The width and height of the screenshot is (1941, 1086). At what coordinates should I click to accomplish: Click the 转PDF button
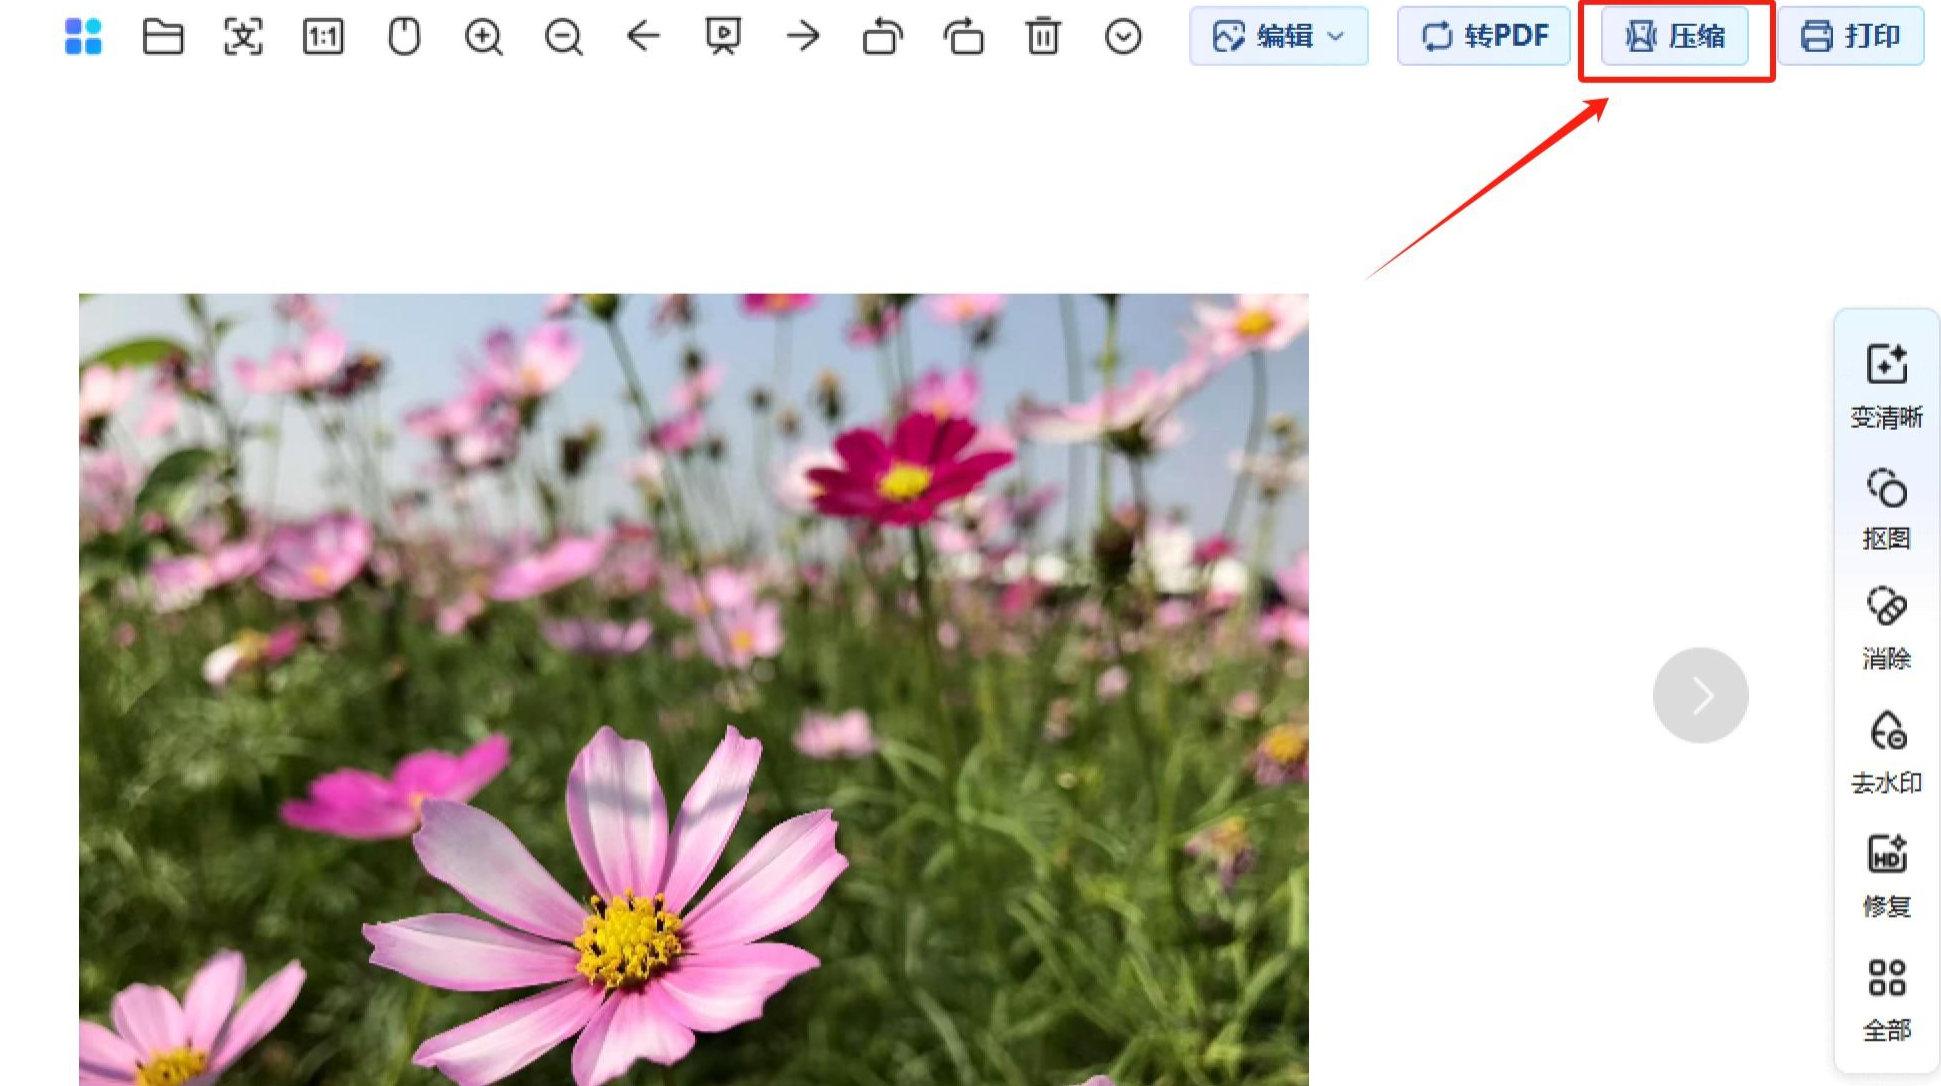[1484, 37]
